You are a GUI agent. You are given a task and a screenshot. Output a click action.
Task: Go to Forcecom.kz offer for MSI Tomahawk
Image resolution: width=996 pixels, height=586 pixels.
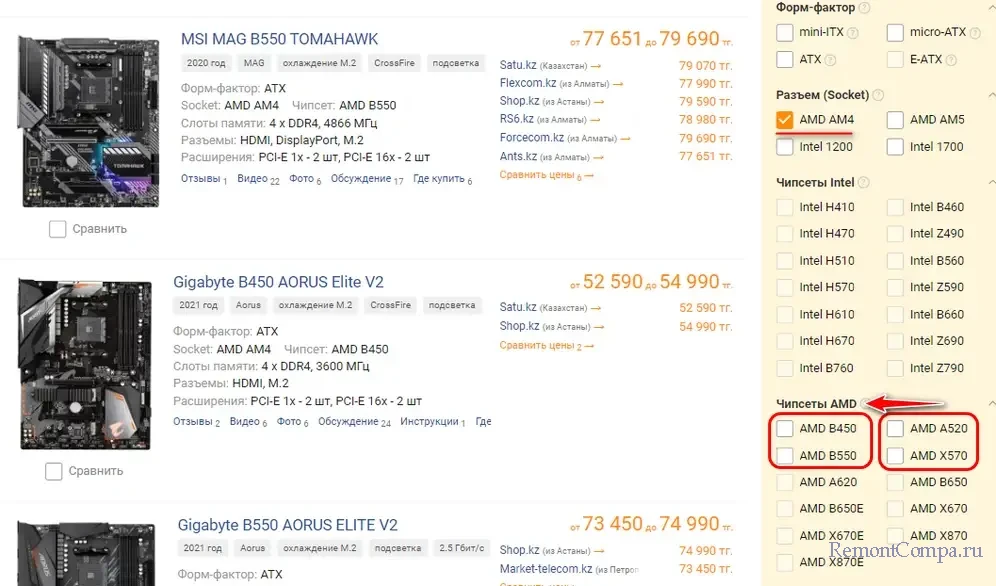pos(531,138)
